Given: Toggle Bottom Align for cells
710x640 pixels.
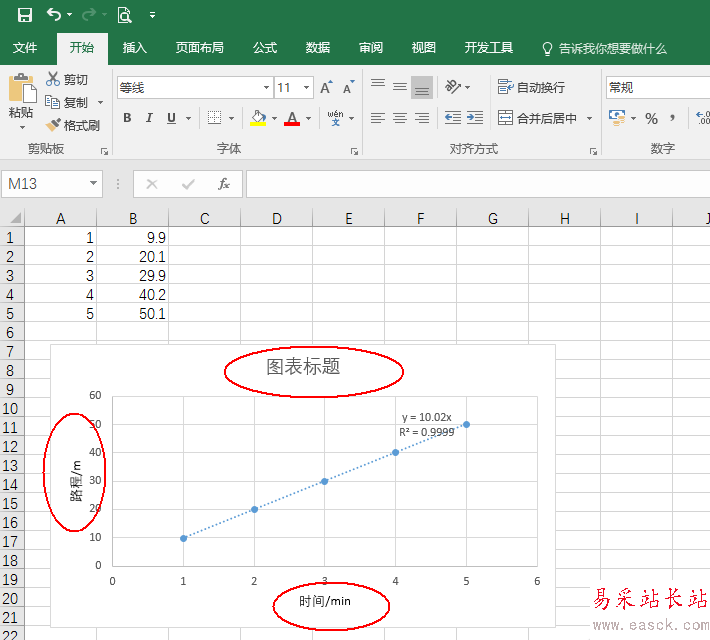Looking at the screenshot, I should point(422,87).
